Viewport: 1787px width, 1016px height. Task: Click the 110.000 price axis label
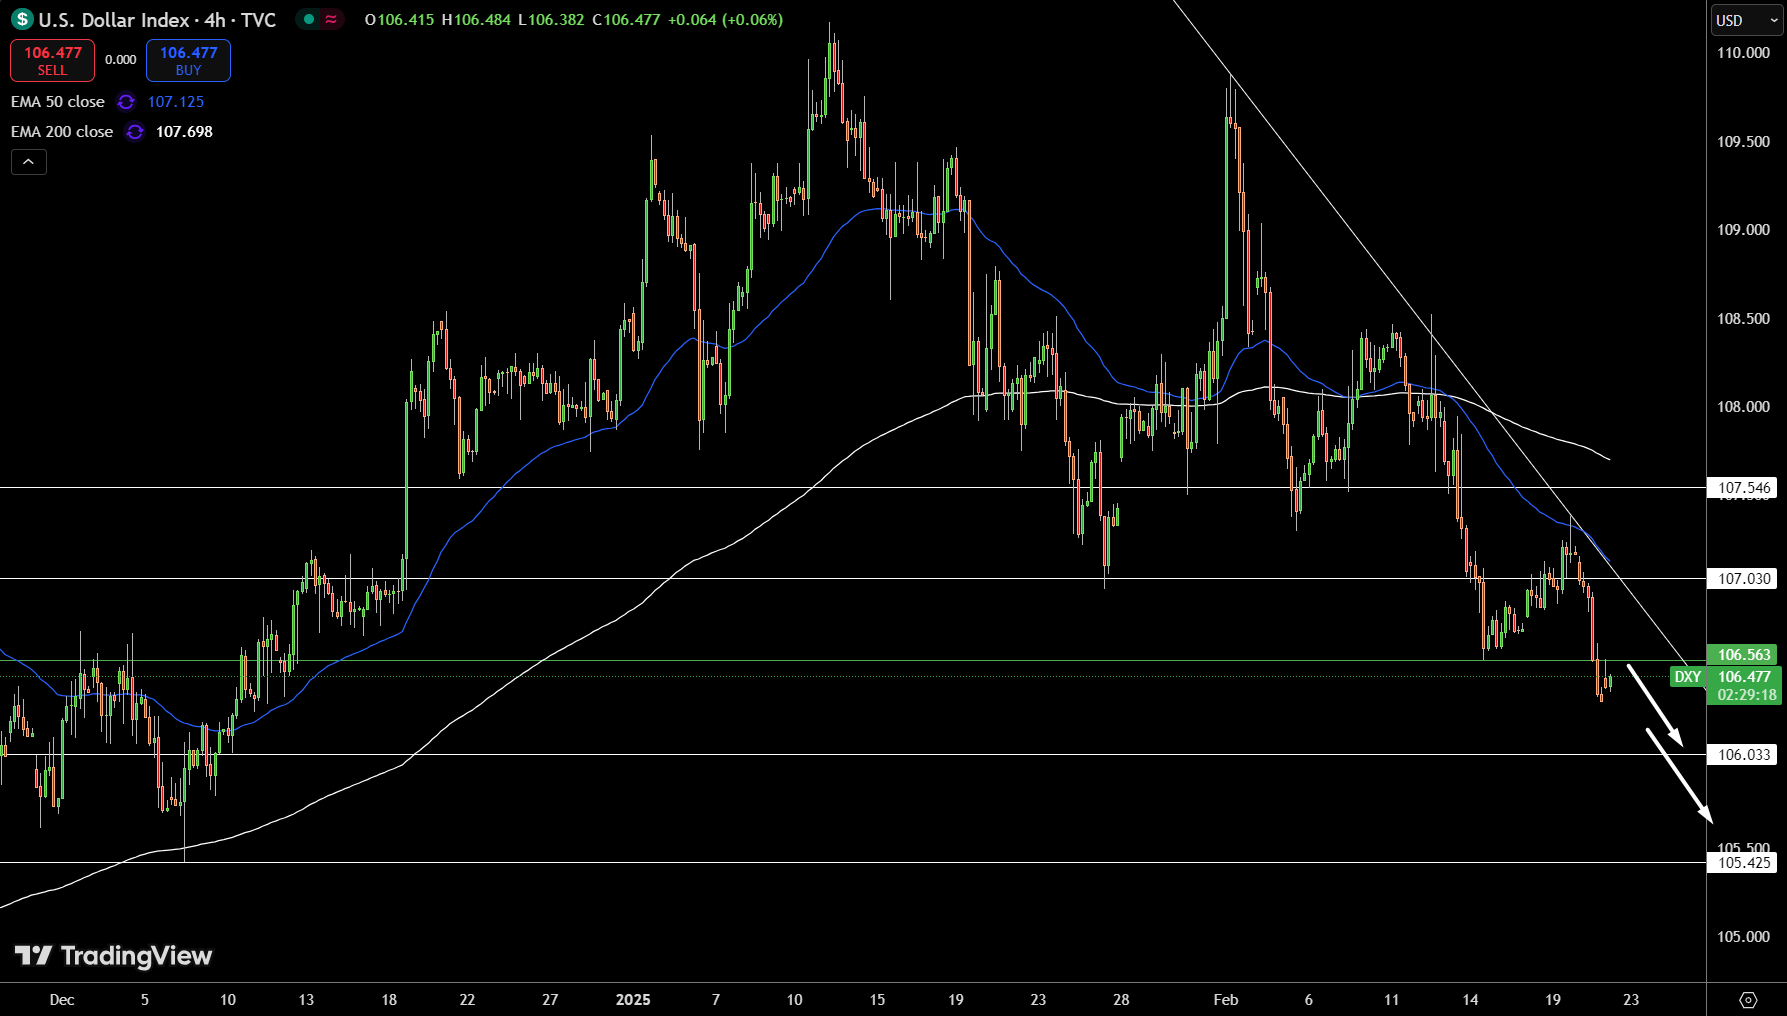pos(1743,53)
